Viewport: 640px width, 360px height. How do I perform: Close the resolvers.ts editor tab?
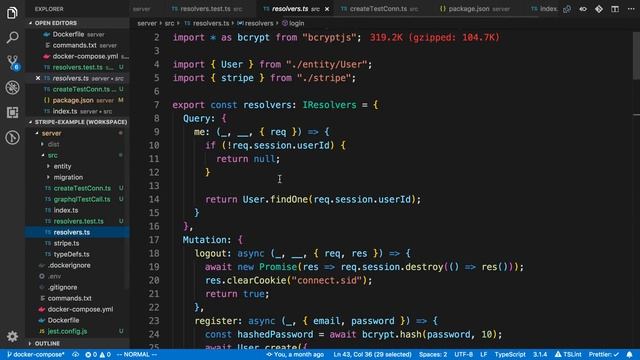click(x=327, y=9)
